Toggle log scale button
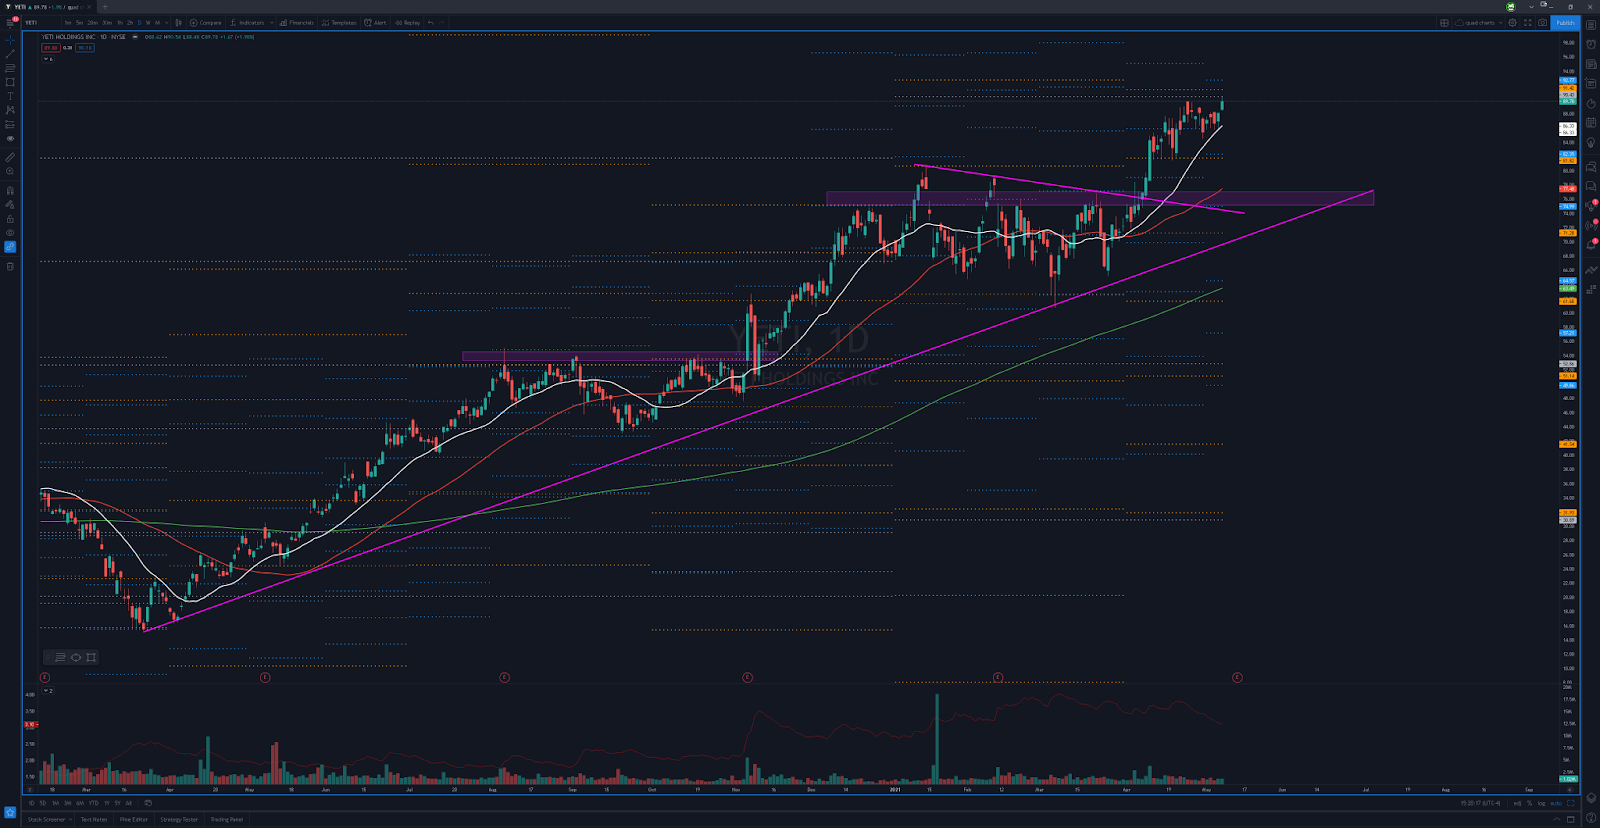 [1541, 803]
